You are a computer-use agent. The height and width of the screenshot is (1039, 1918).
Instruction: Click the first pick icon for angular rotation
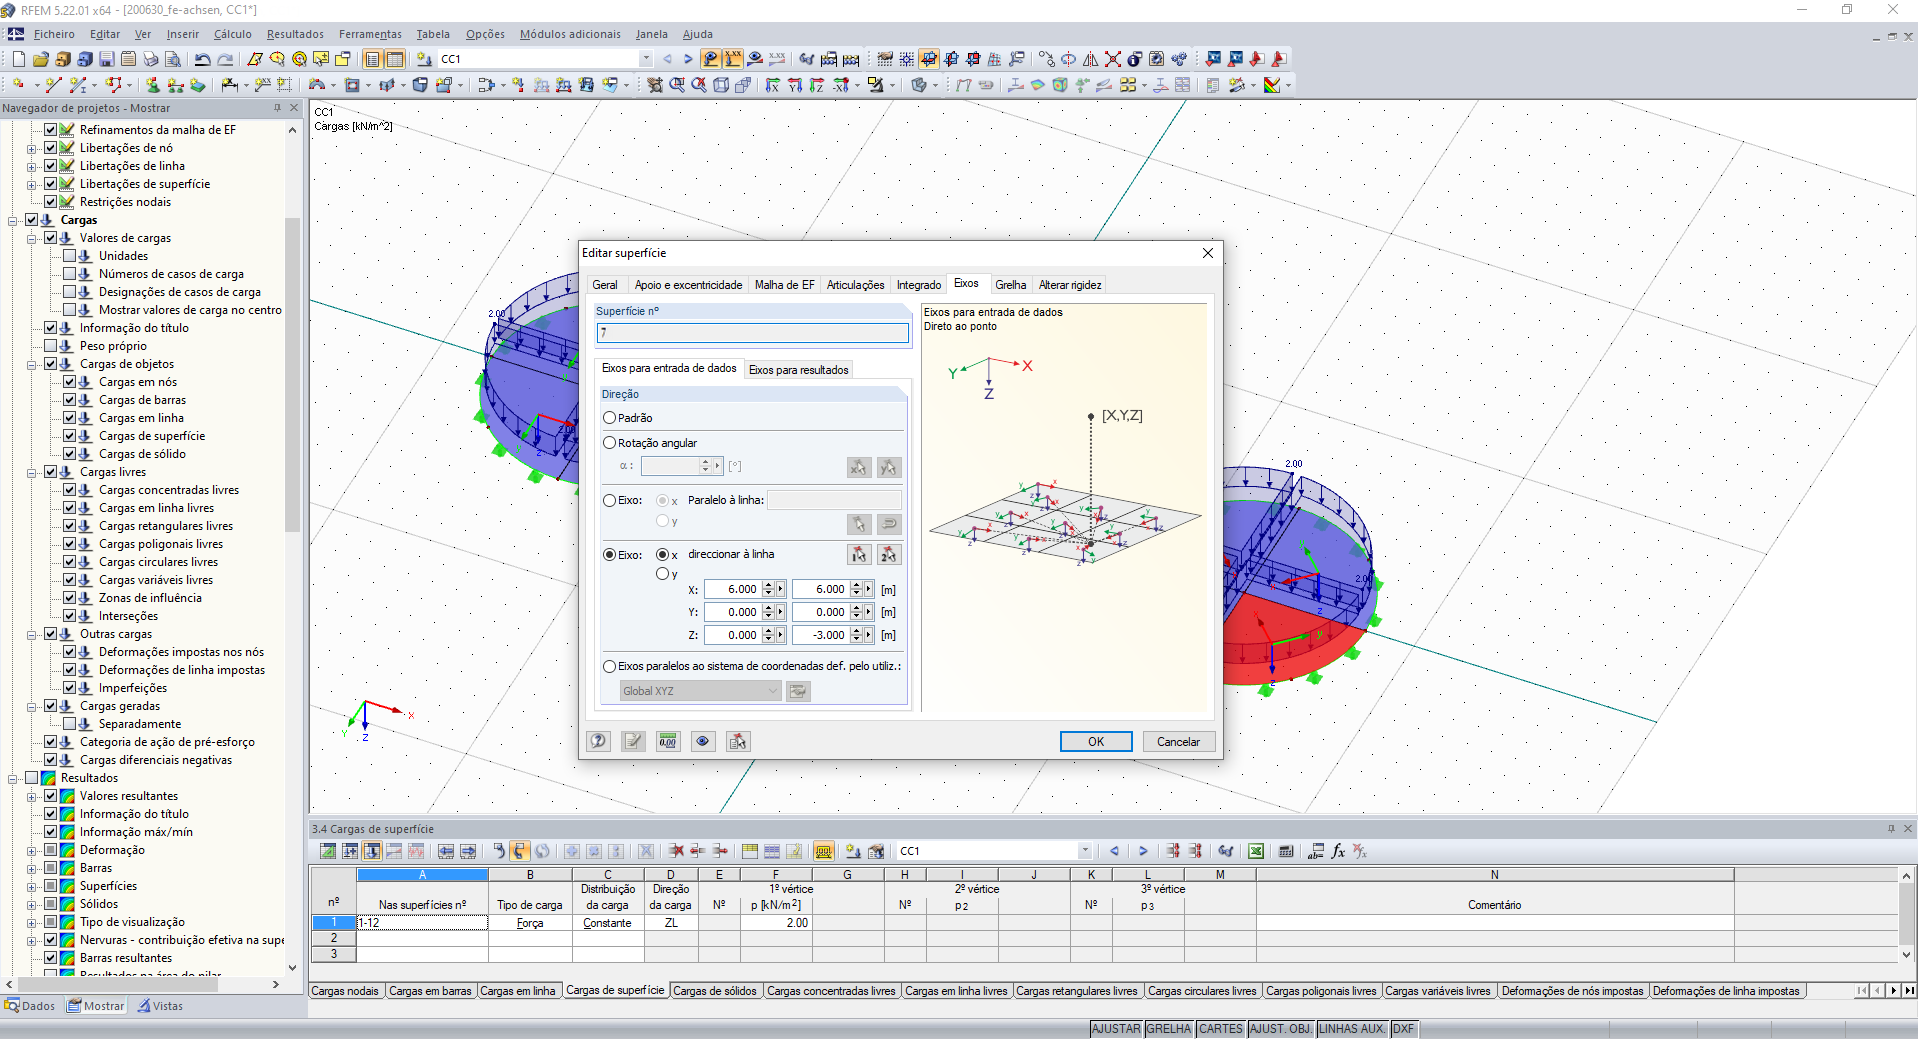(859, 467)
